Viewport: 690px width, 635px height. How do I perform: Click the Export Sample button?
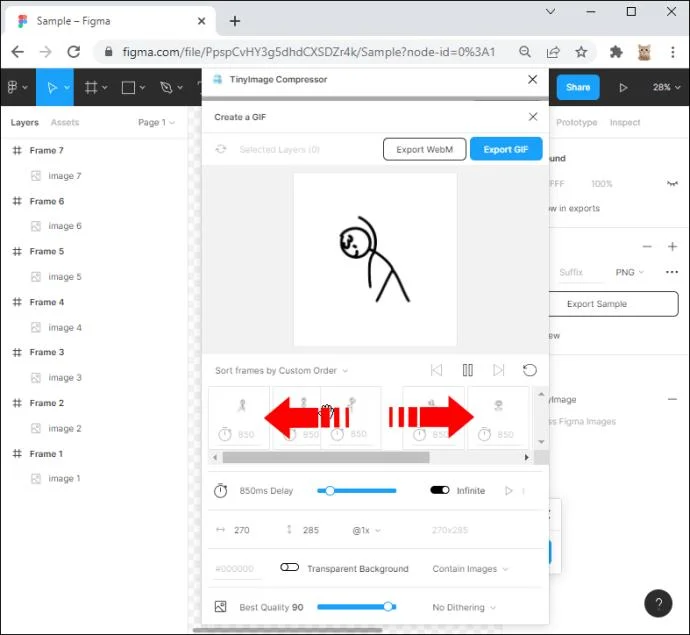[613, 304]
